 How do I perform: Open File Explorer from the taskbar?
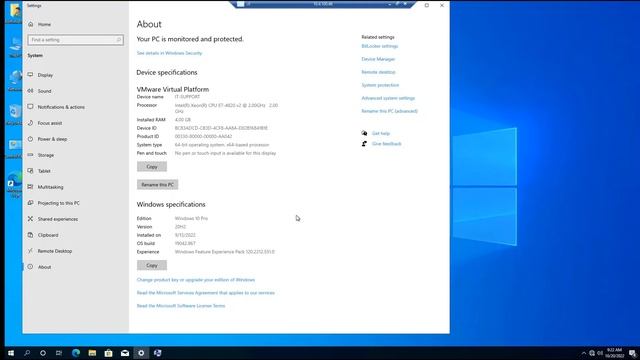[x=92, y=353]
